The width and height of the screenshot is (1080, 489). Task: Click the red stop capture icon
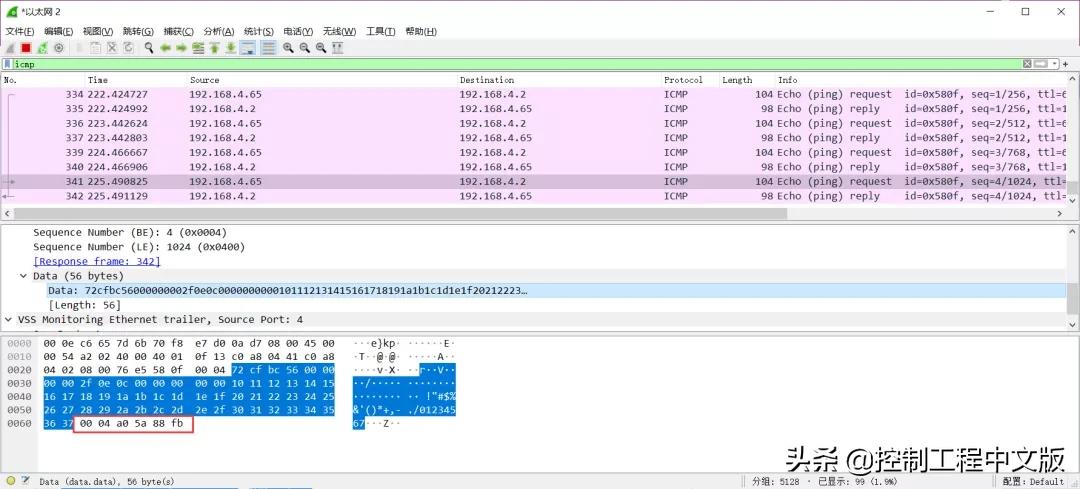26,47
